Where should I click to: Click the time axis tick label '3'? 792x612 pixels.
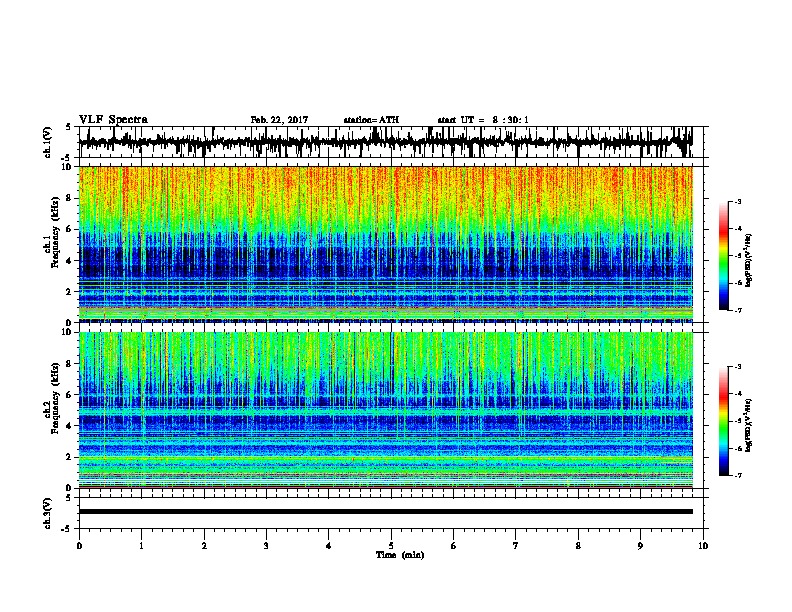point(266,545)
